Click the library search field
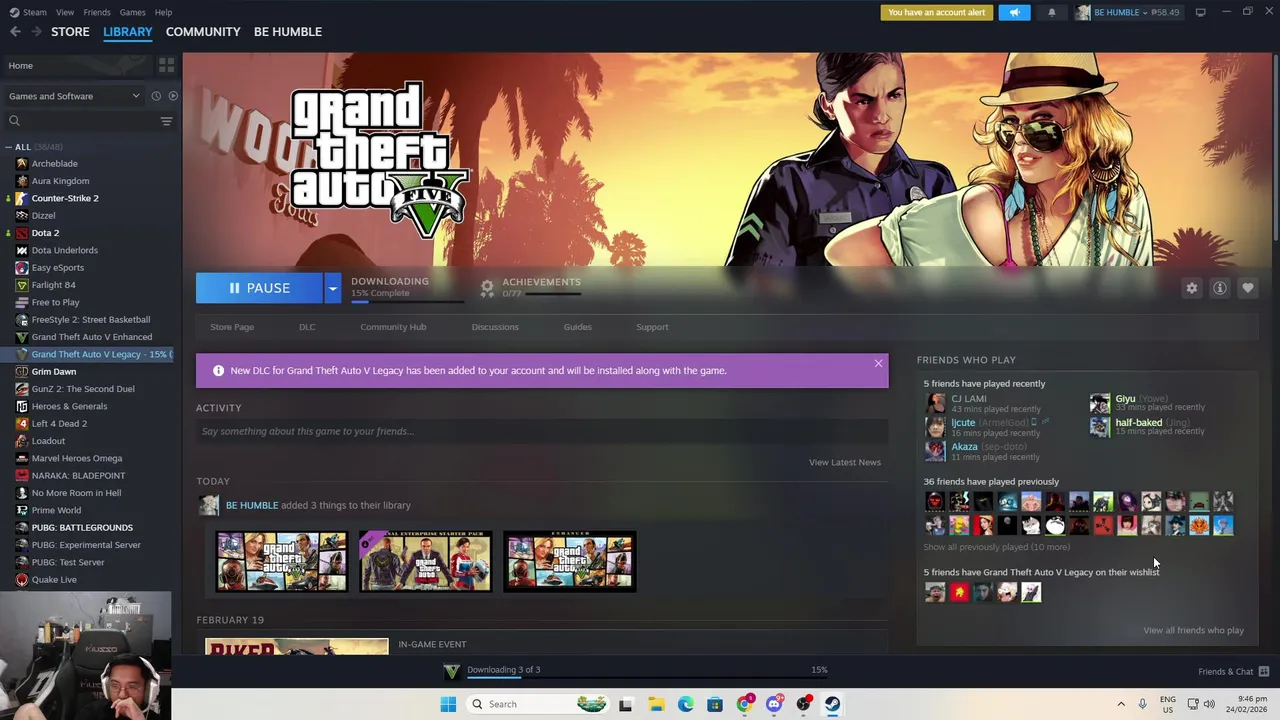The image size is (1280, 720). point(80,121)
